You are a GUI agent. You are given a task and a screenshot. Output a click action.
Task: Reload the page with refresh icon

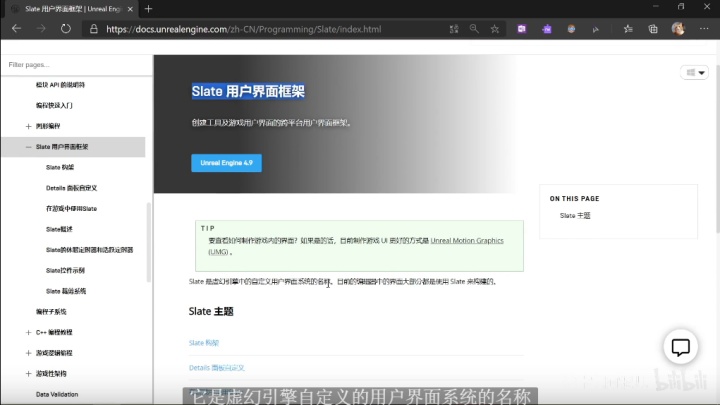point(66,29)
